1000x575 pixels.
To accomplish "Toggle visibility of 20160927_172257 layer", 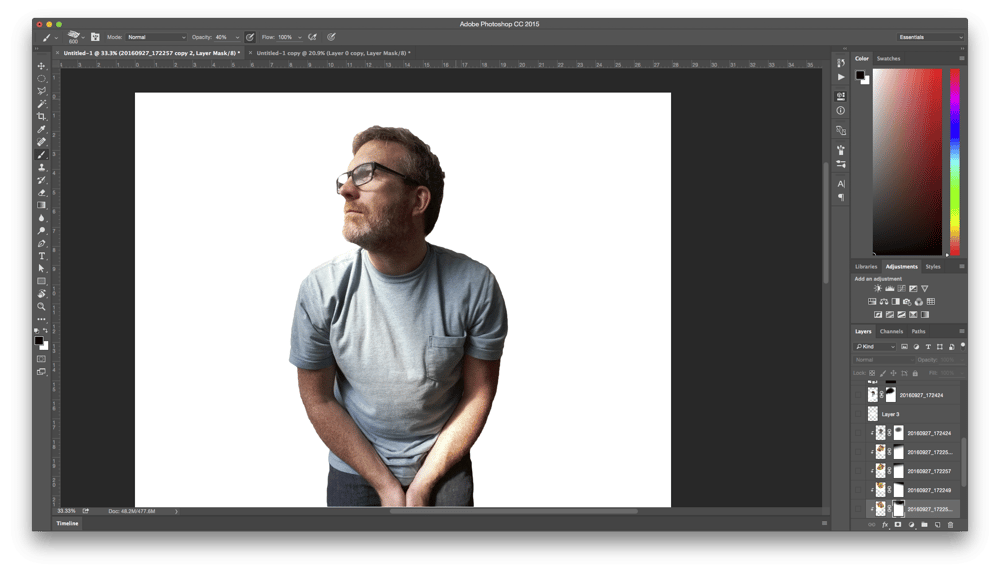I will pos(858,471).
